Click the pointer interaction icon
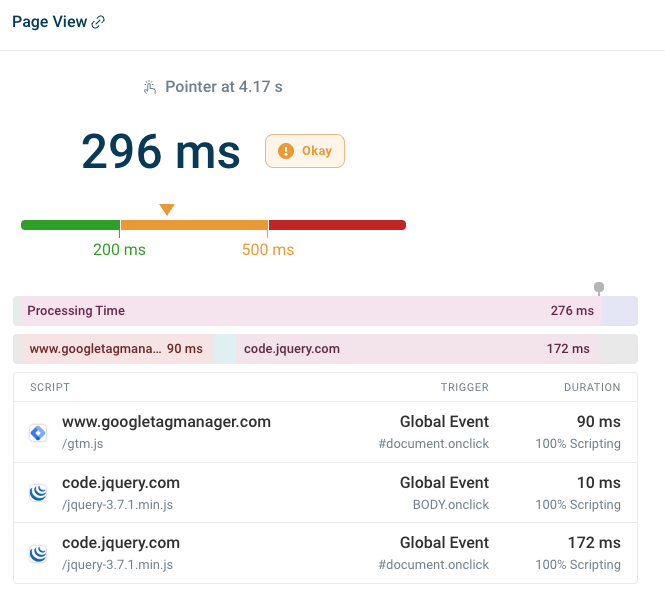 (x=150, y=87)
